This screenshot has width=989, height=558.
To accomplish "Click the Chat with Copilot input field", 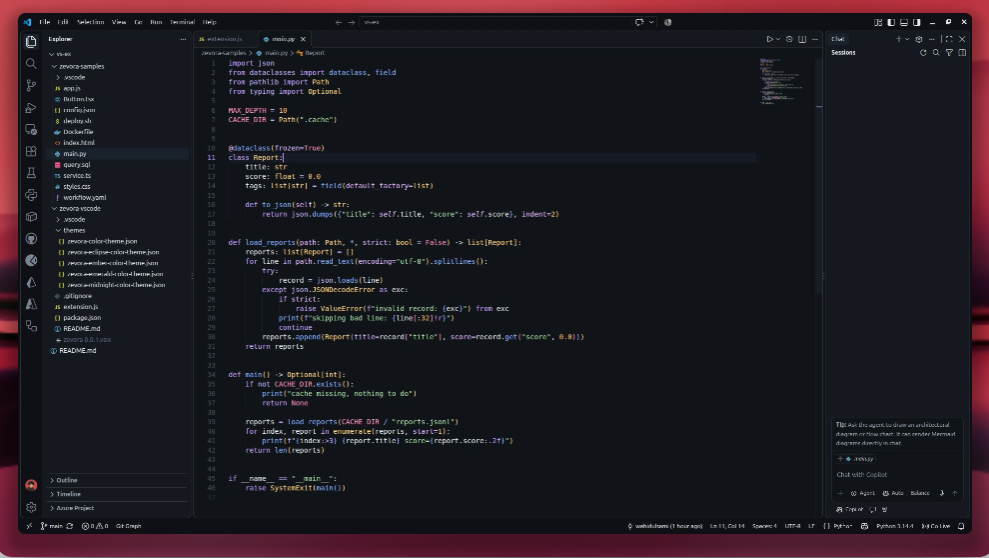I will tap(897, 475).
